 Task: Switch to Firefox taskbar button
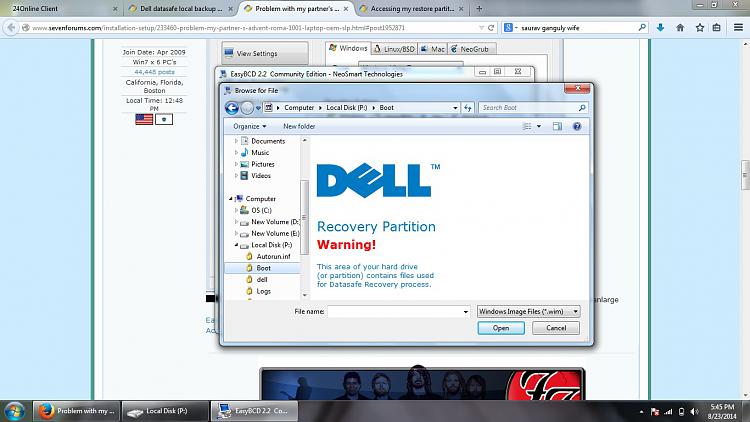pos(77,411)
